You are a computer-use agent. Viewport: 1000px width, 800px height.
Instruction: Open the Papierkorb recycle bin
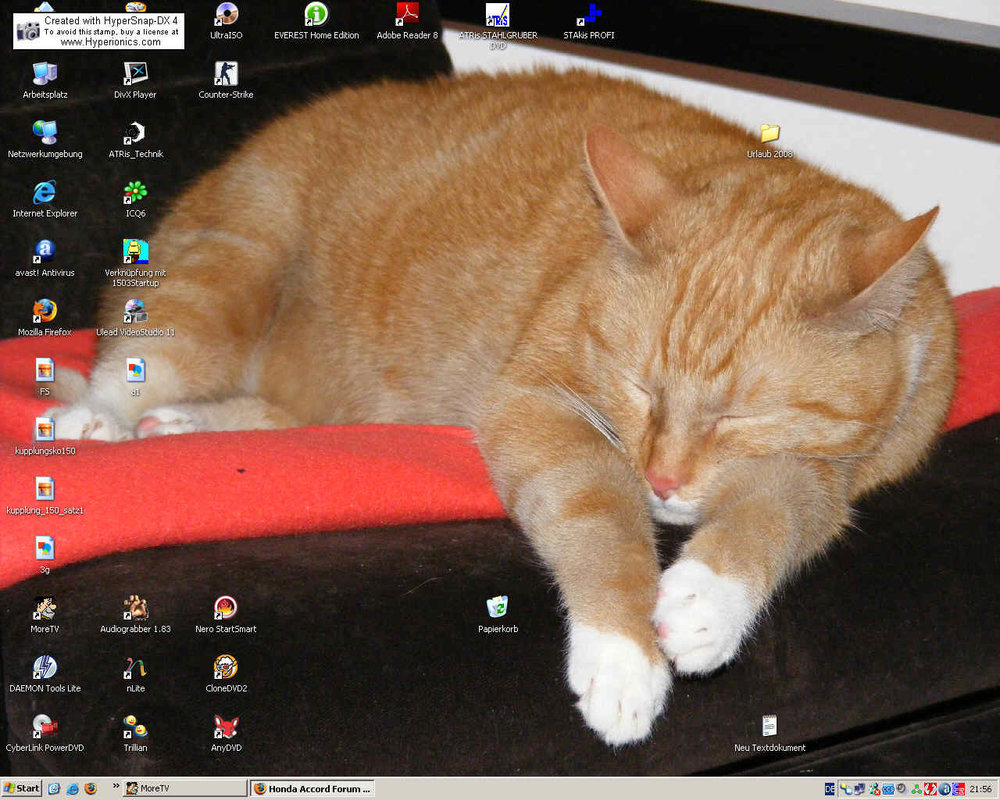[x=499, y=608]
